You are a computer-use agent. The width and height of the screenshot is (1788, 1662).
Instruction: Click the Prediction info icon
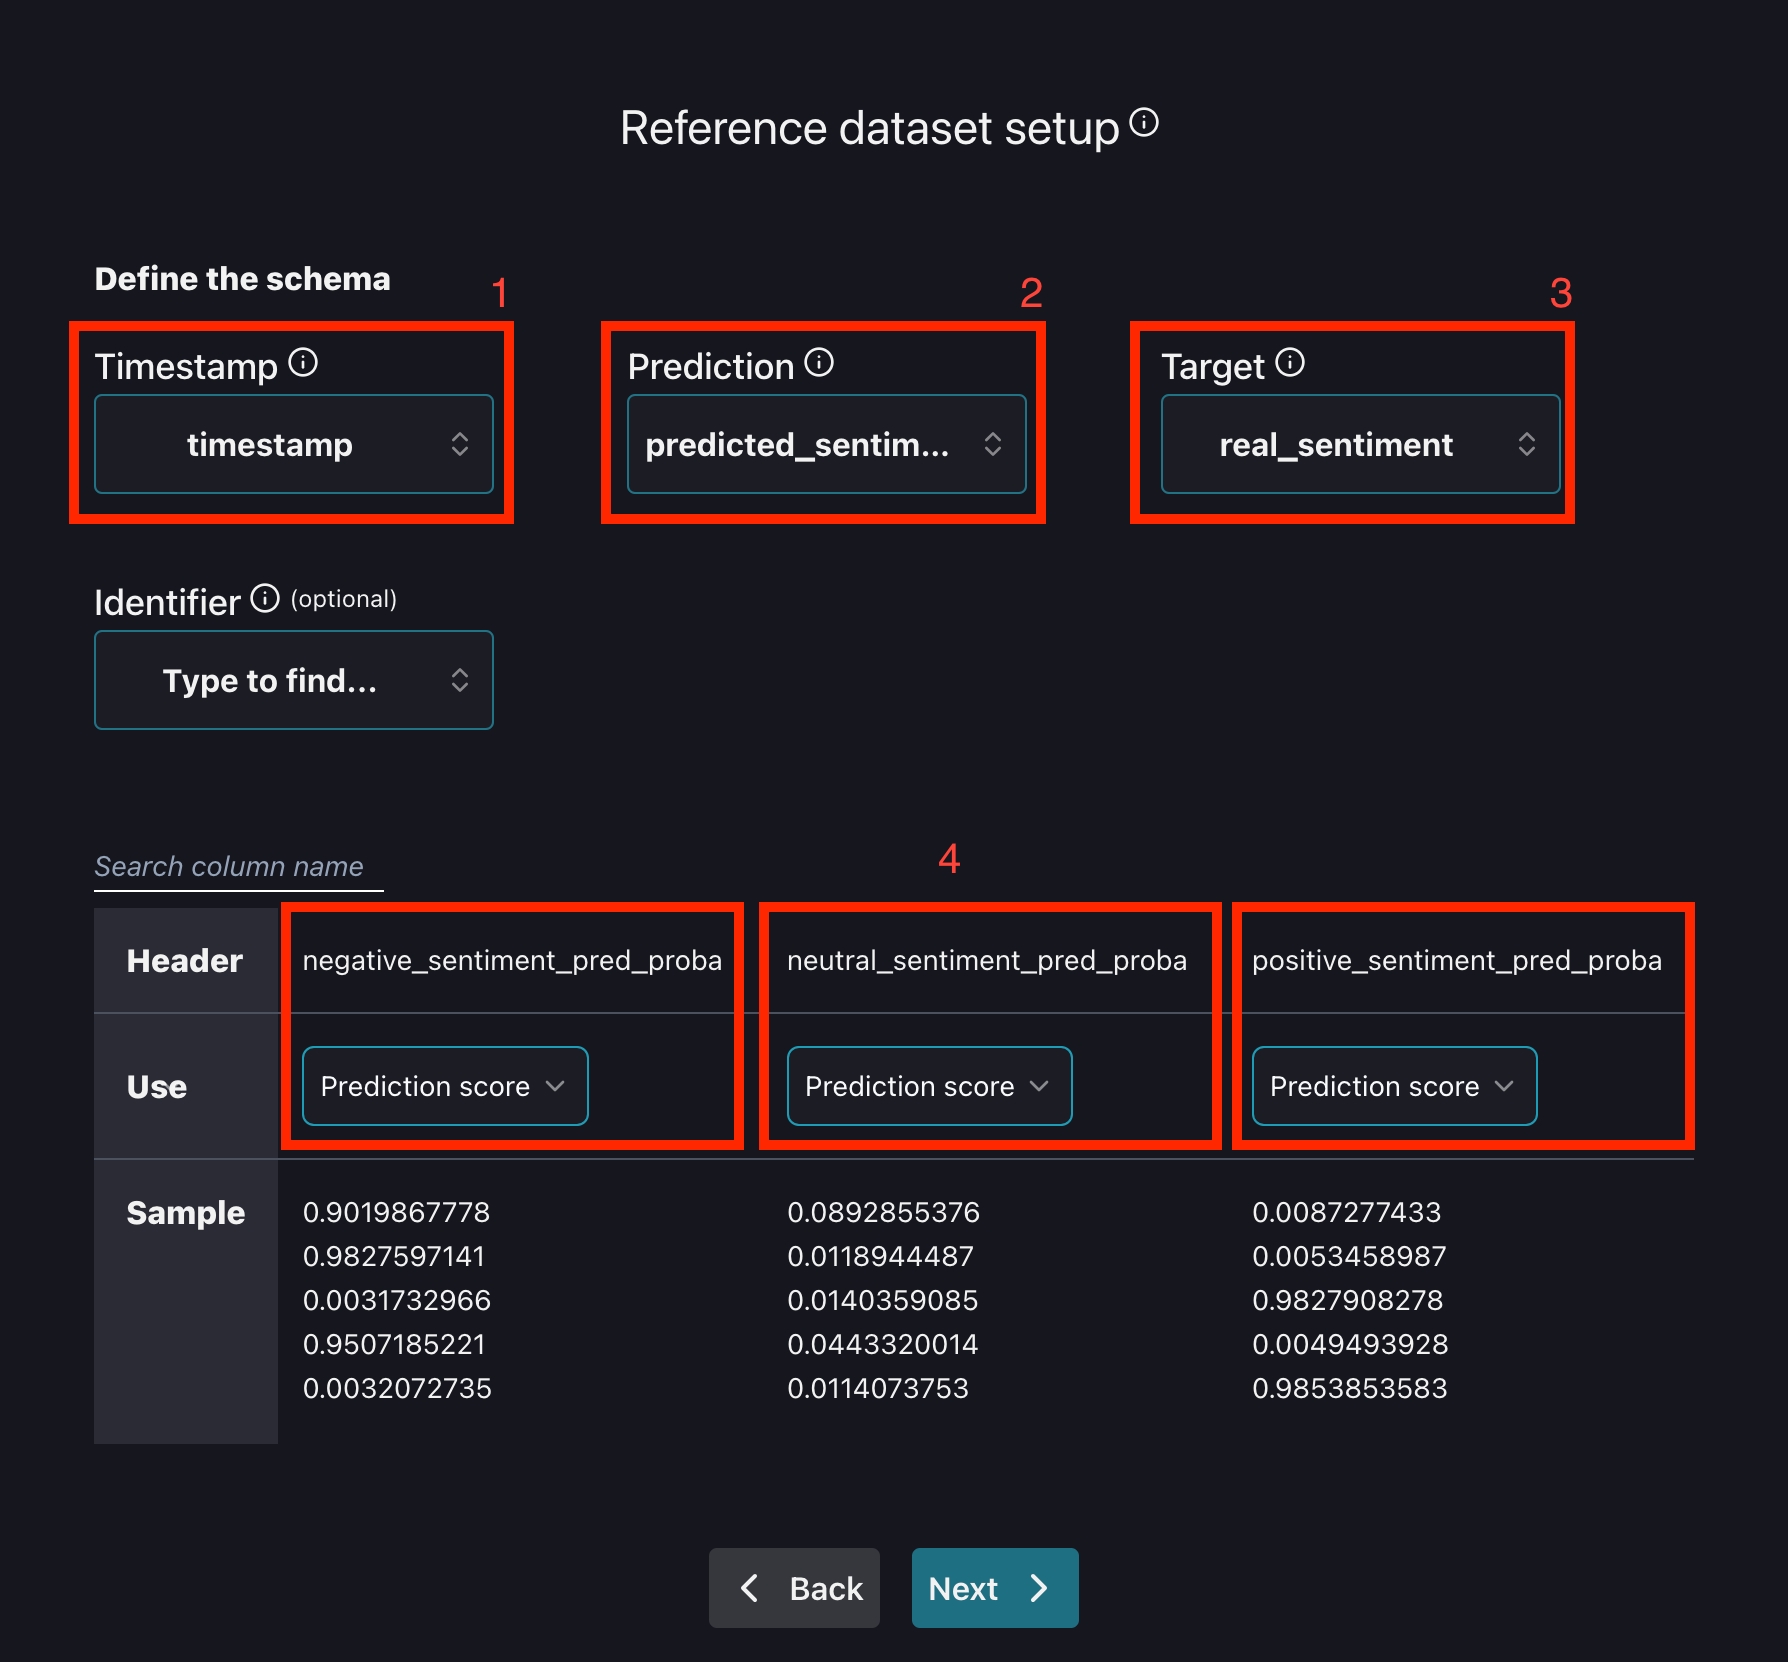point(819,362)
